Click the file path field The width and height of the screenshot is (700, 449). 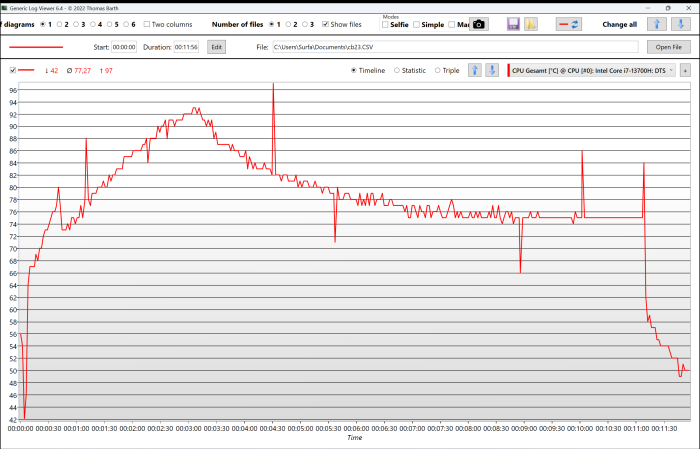tap(455, 47)
